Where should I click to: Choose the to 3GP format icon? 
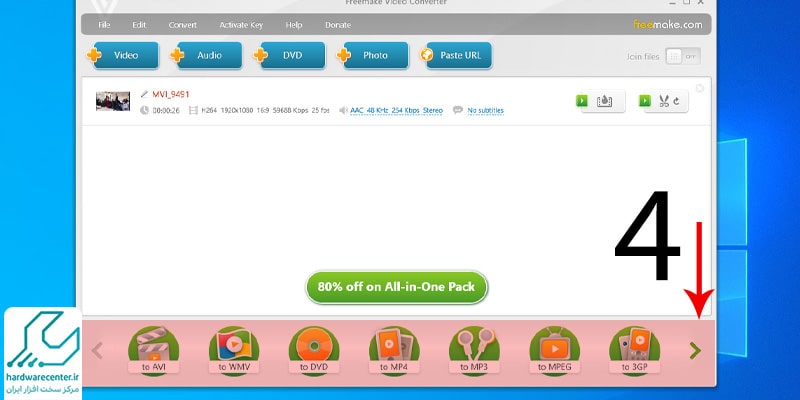click(x=635, y=352)
